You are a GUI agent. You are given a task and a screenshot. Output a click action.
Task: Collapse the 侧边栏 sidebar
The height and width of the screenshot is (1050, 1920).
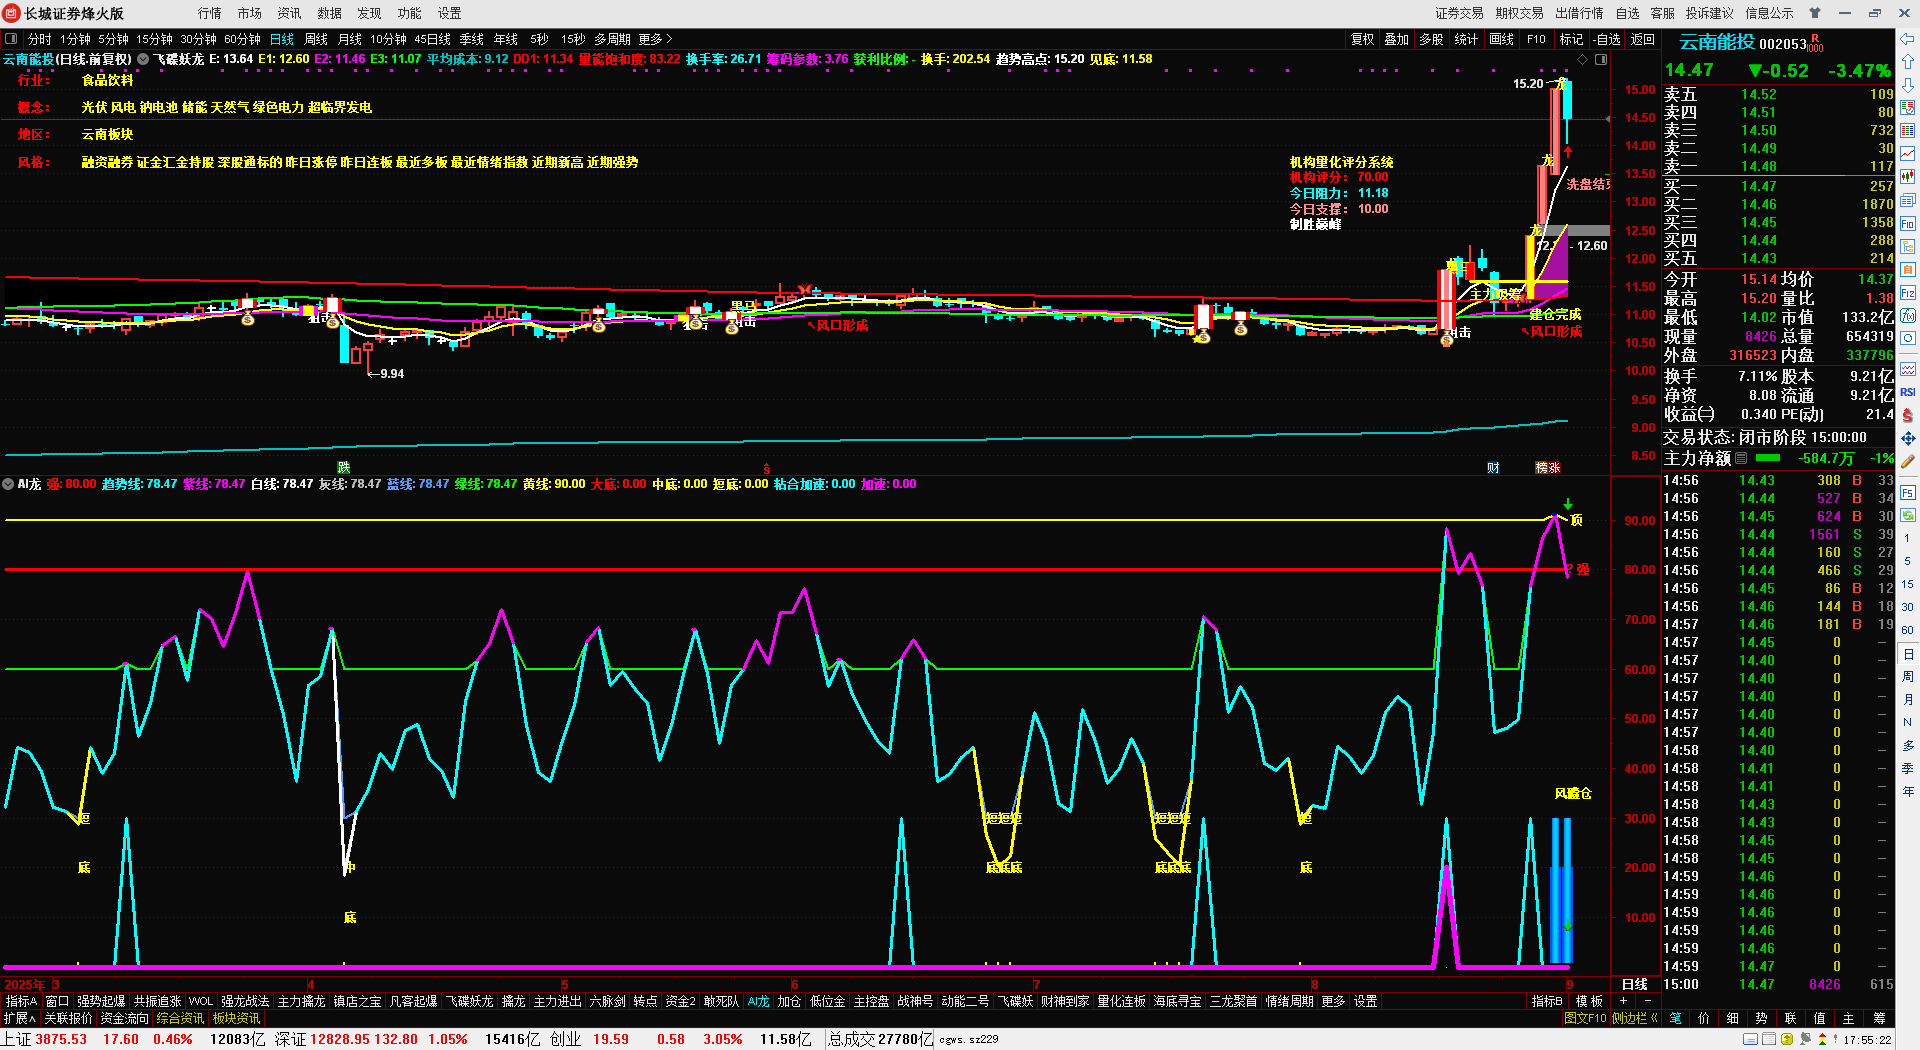pyautogui.click(x=1635, y=1018)
